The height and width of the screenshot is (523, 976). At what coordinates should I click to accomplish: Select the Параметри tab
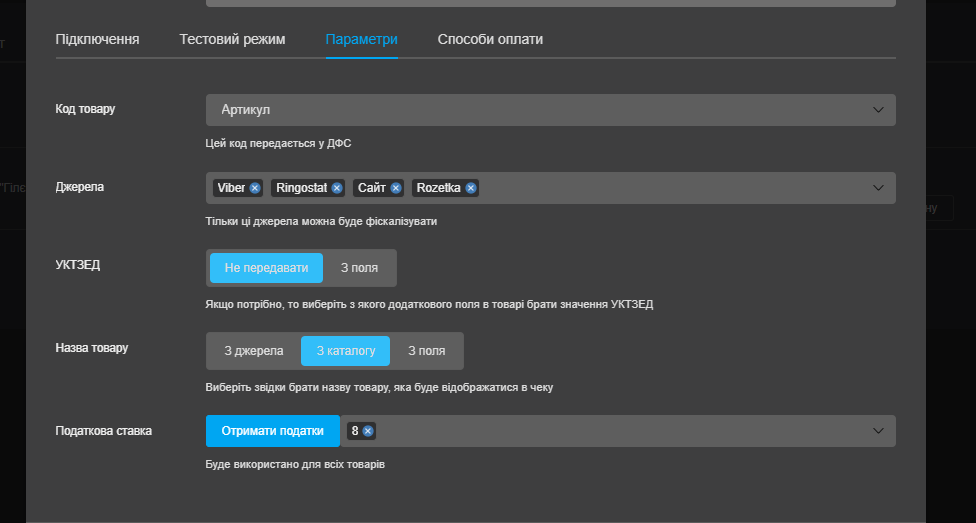pos(361,39)
